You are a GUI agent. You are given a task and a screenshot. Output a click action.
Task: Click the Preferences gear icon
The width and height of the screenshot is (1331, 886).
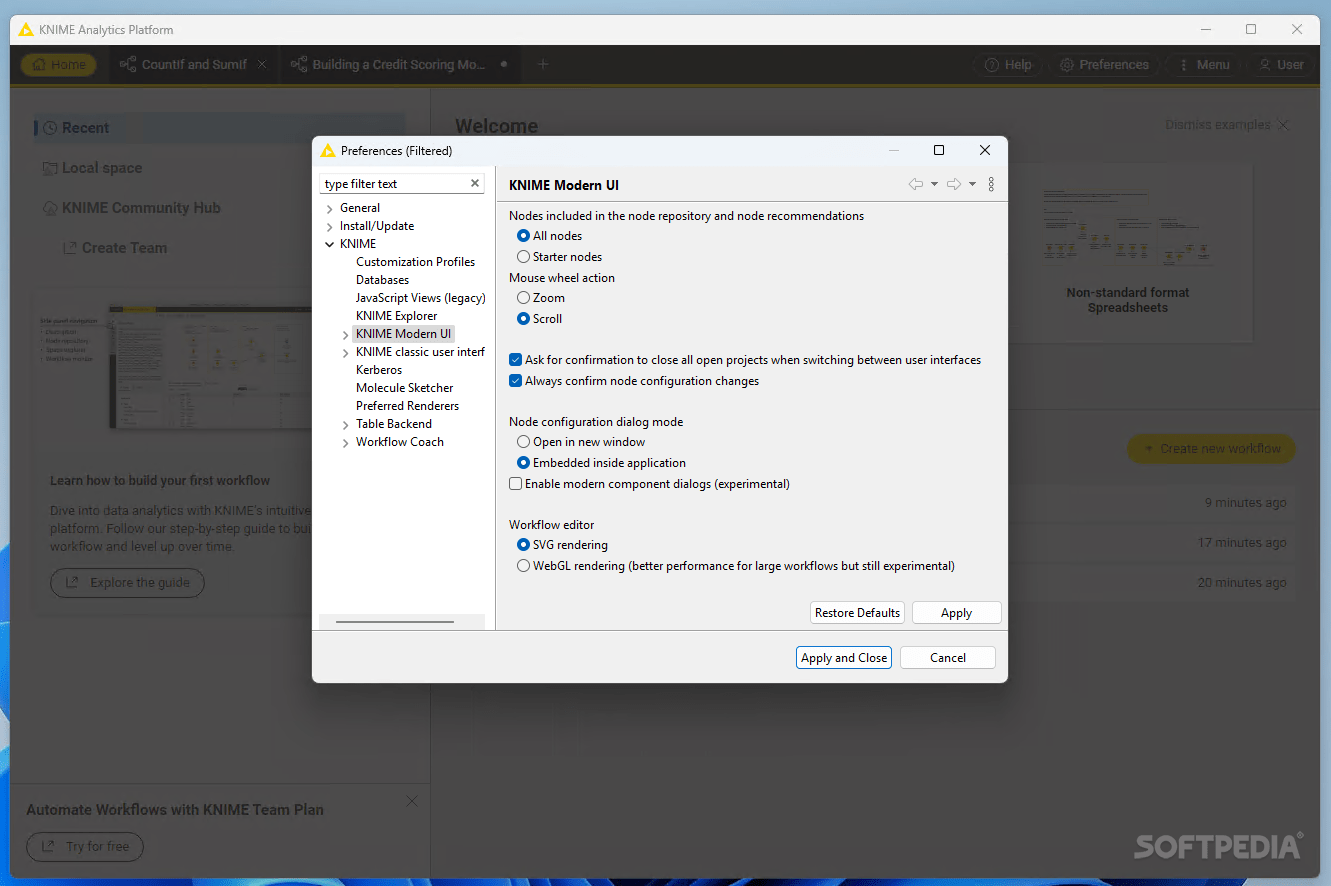point(1103,64)
